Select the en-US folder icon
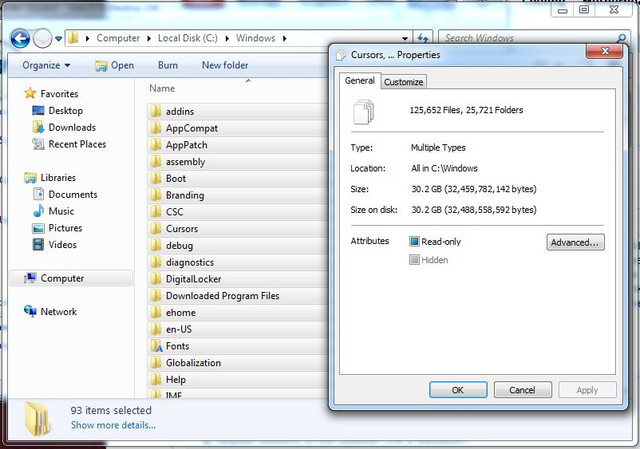Screen dimensions: 640x449 156,329
